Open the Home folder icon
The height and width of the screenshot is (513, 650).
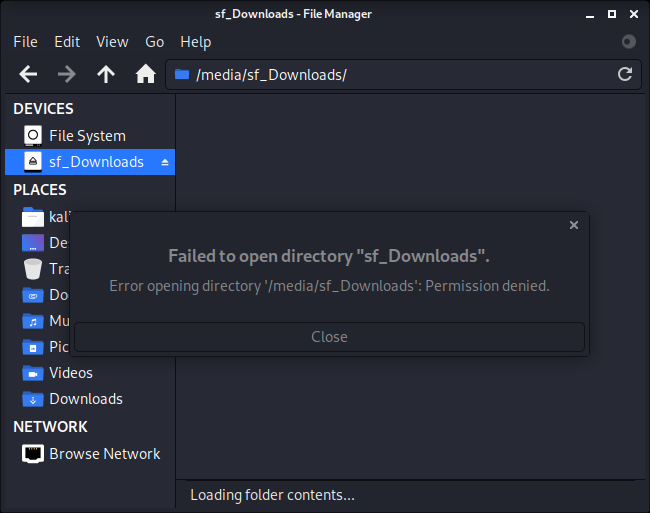145,74
